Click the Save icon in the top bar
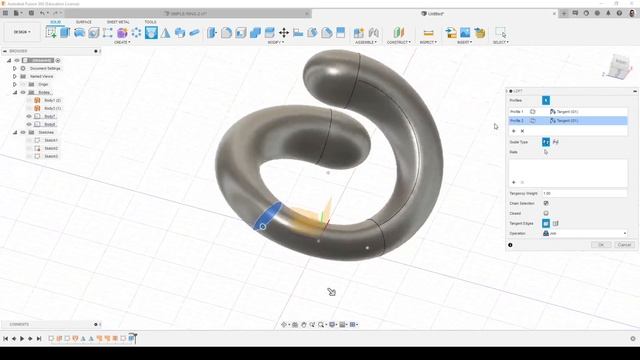640x360 pixels. pyautogui.click(x=31, y=13)
